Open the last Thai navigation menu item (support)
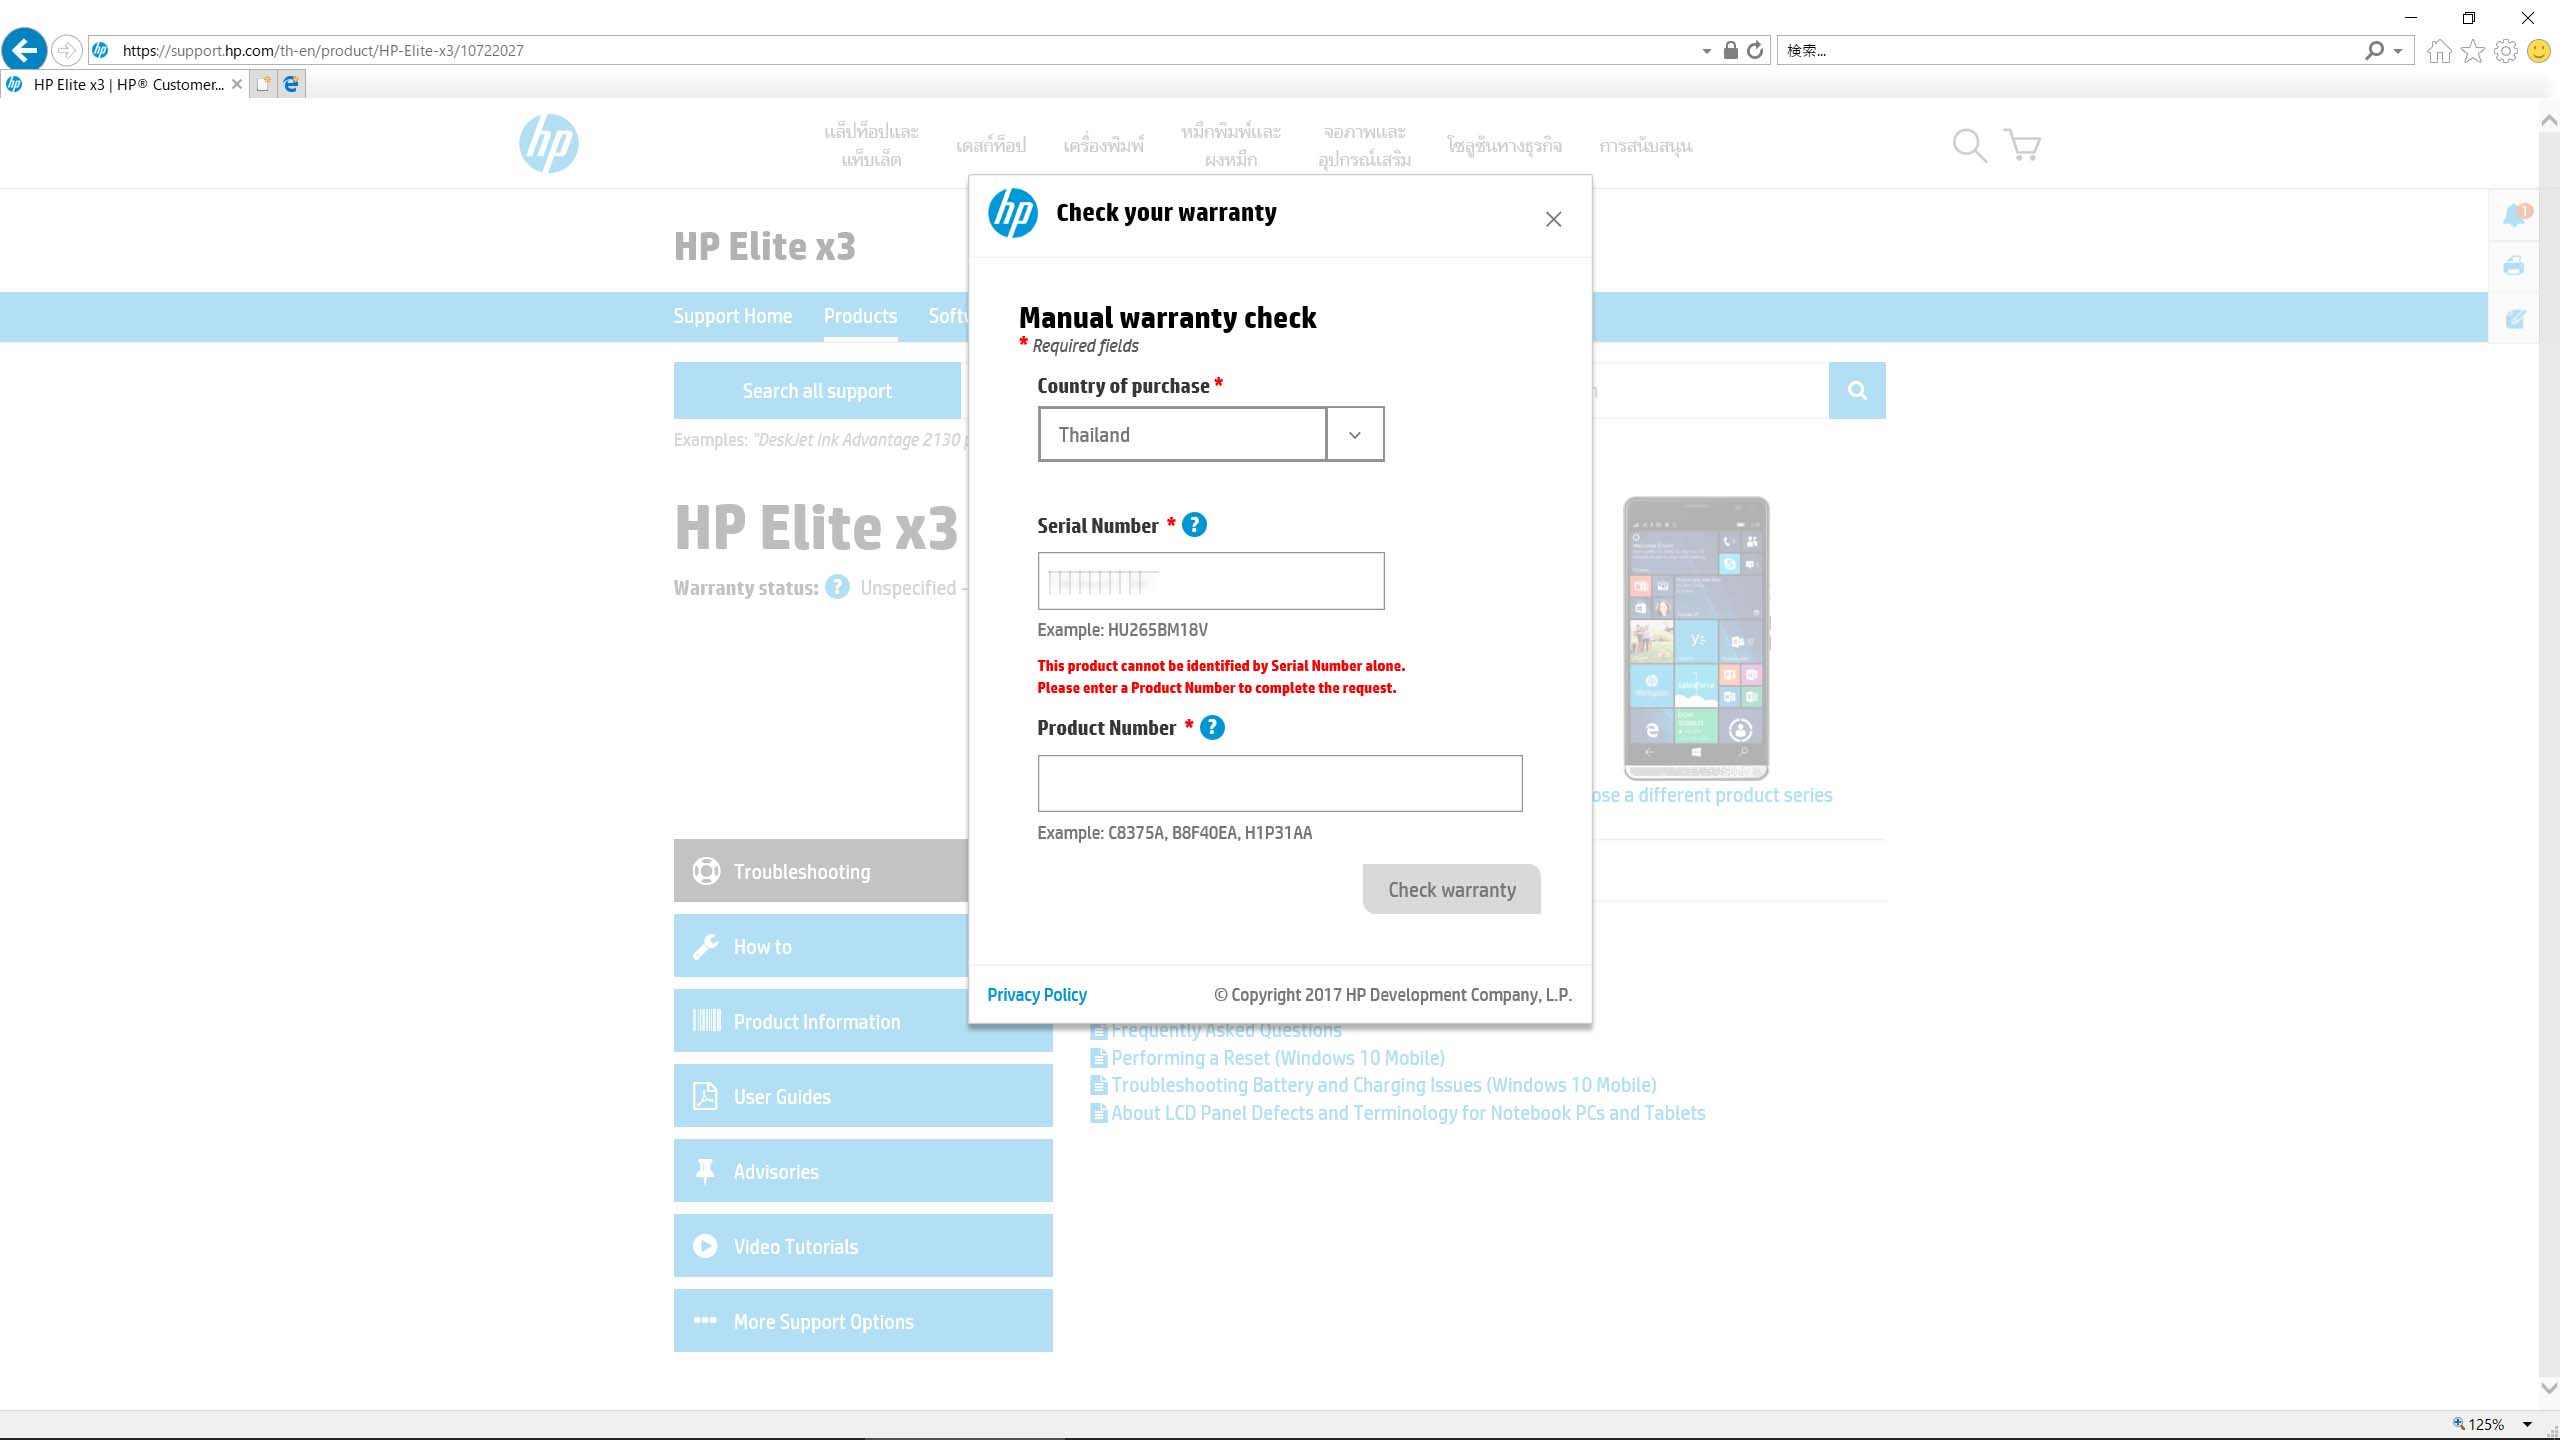Screen dimensions: 2560x1440 pos(1645,146)
